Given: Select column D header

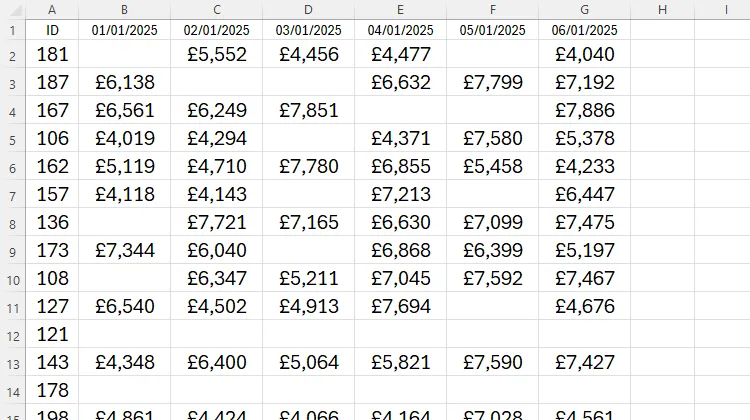Looking at the screenshot, I should click(x=309, y=10).
